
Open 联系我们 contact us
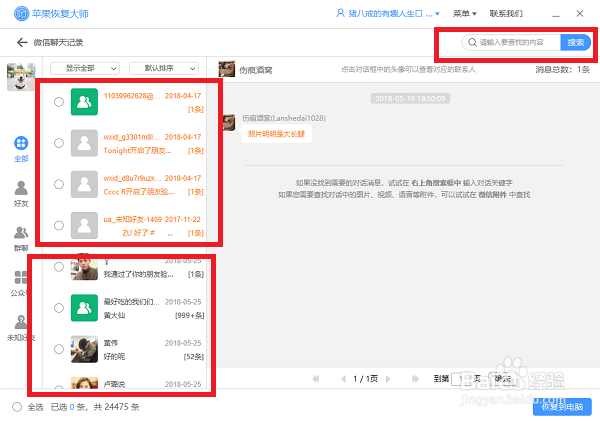pyautogui.click(x=506, y=14)
